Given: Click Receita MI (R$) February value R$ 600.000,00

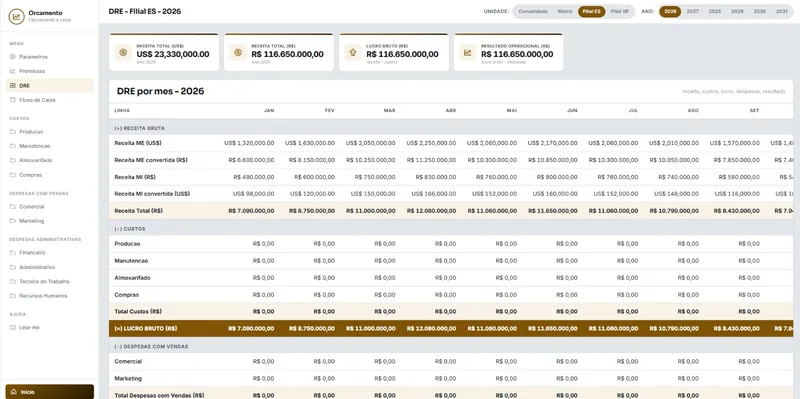Looking at the screenshot, I should [315, 177].
